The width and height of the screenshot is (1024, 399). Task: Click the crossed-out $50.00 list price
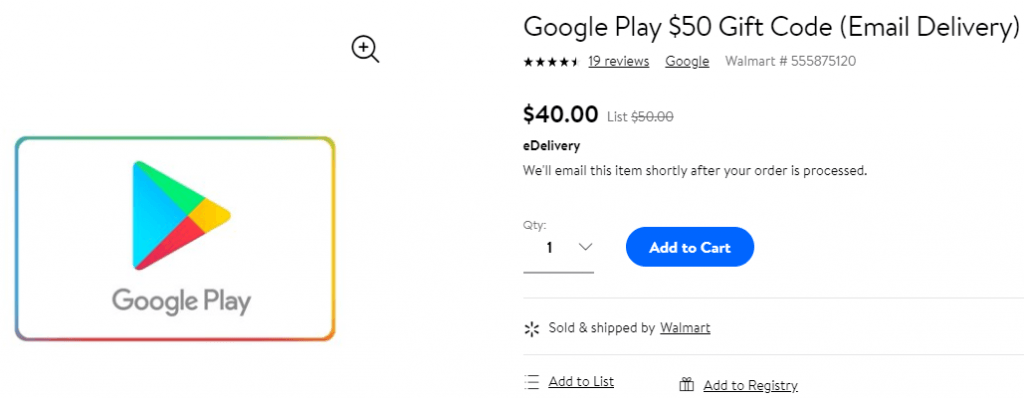coord(652,117)
